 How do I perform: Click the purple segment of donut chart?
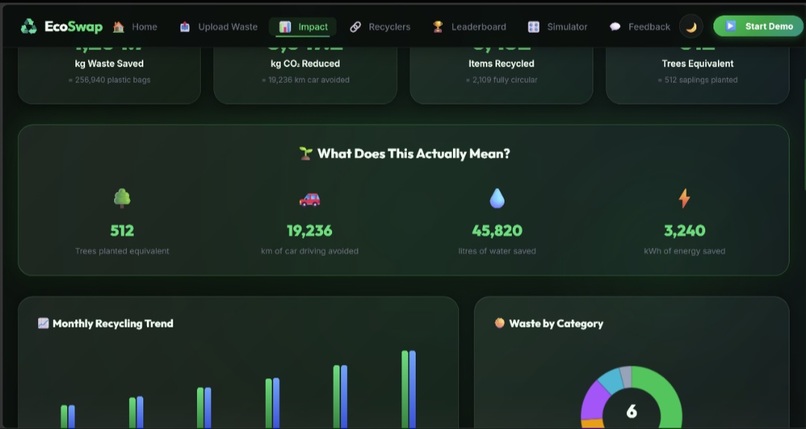[x=595, y=399]
